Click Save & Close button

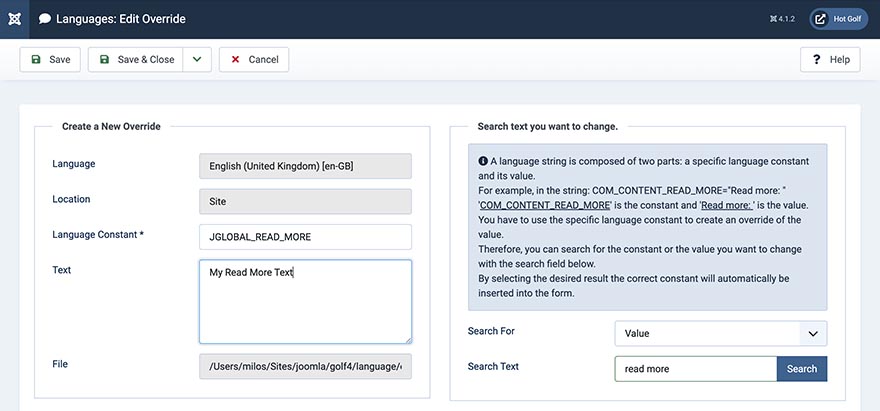click(x=135, y=60)
